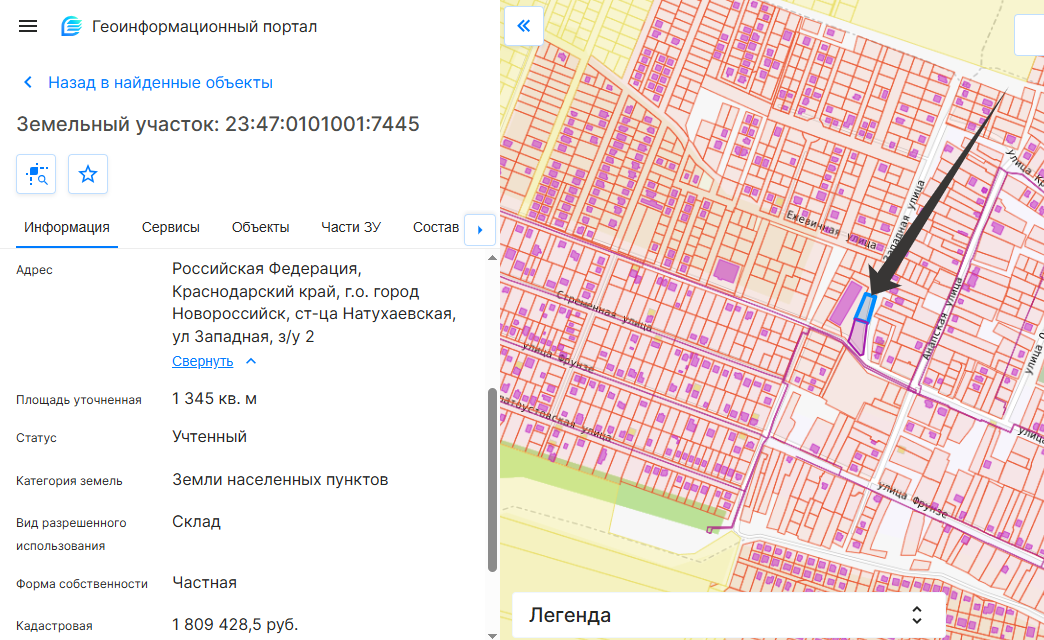The height and width of the screenshot is (640, 1044).
Task: Click the Свернуть link under address
Action: (202, 361)
